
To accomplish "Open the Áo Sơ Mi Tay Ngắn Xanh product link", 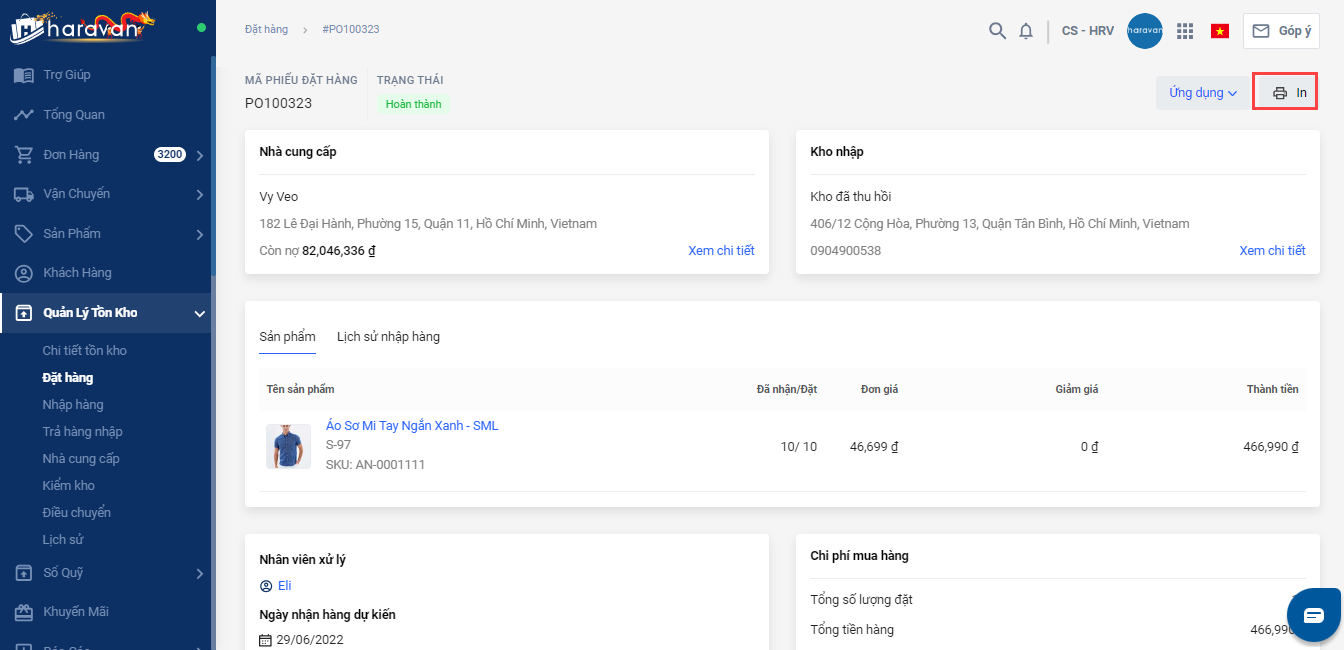I will [x=412, y=426].
